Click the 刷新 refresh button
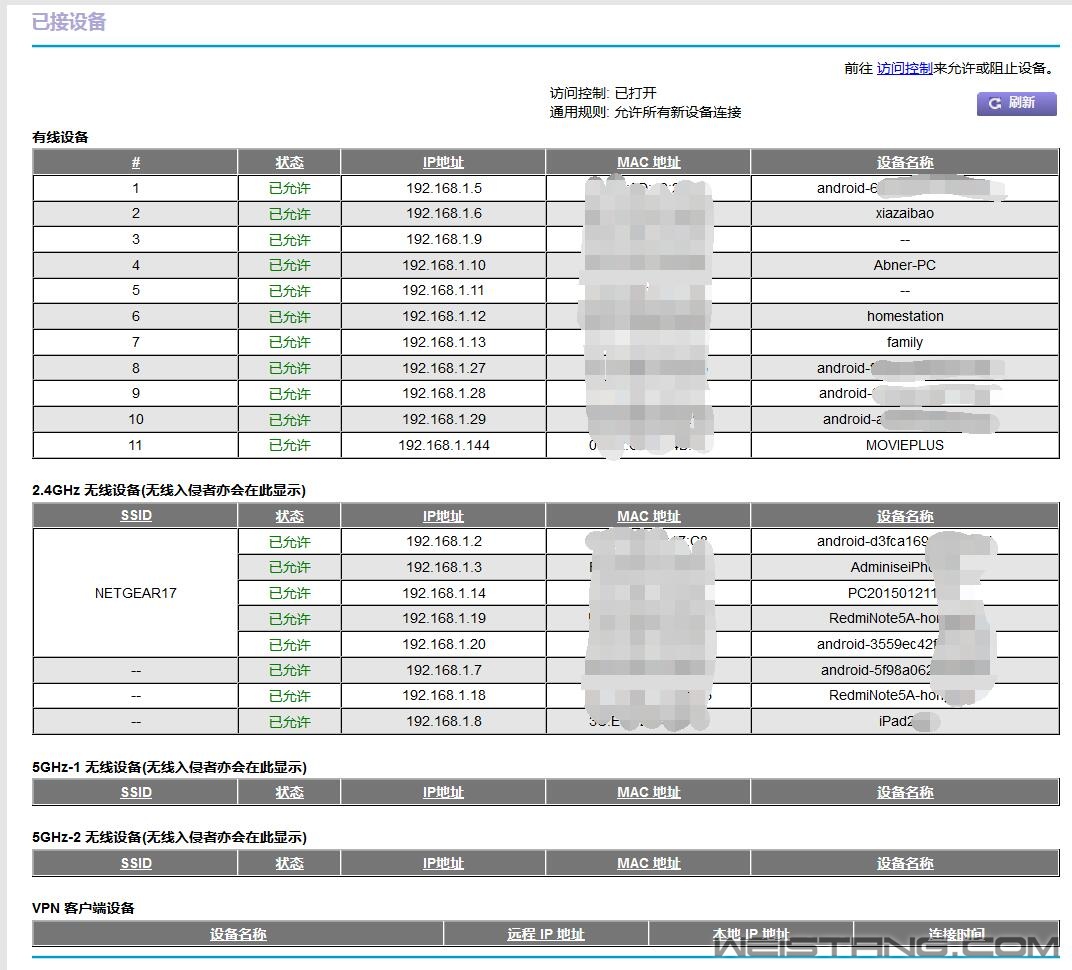 coord(1016,103)
